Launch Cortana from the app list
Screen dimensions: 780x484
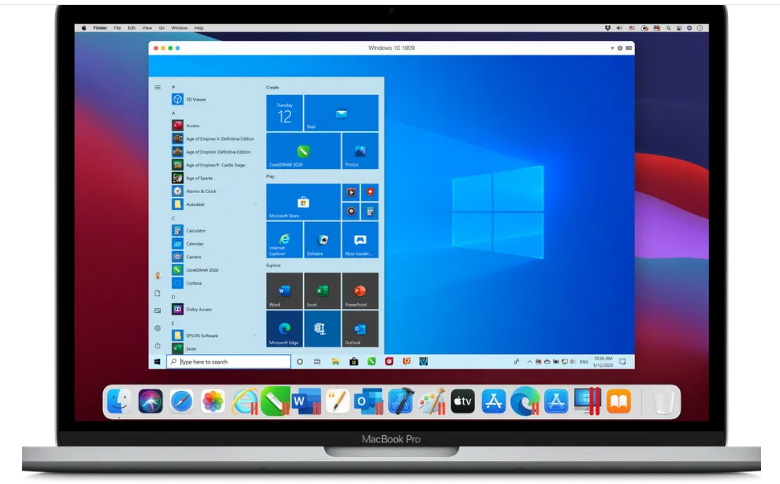[187, 283]
